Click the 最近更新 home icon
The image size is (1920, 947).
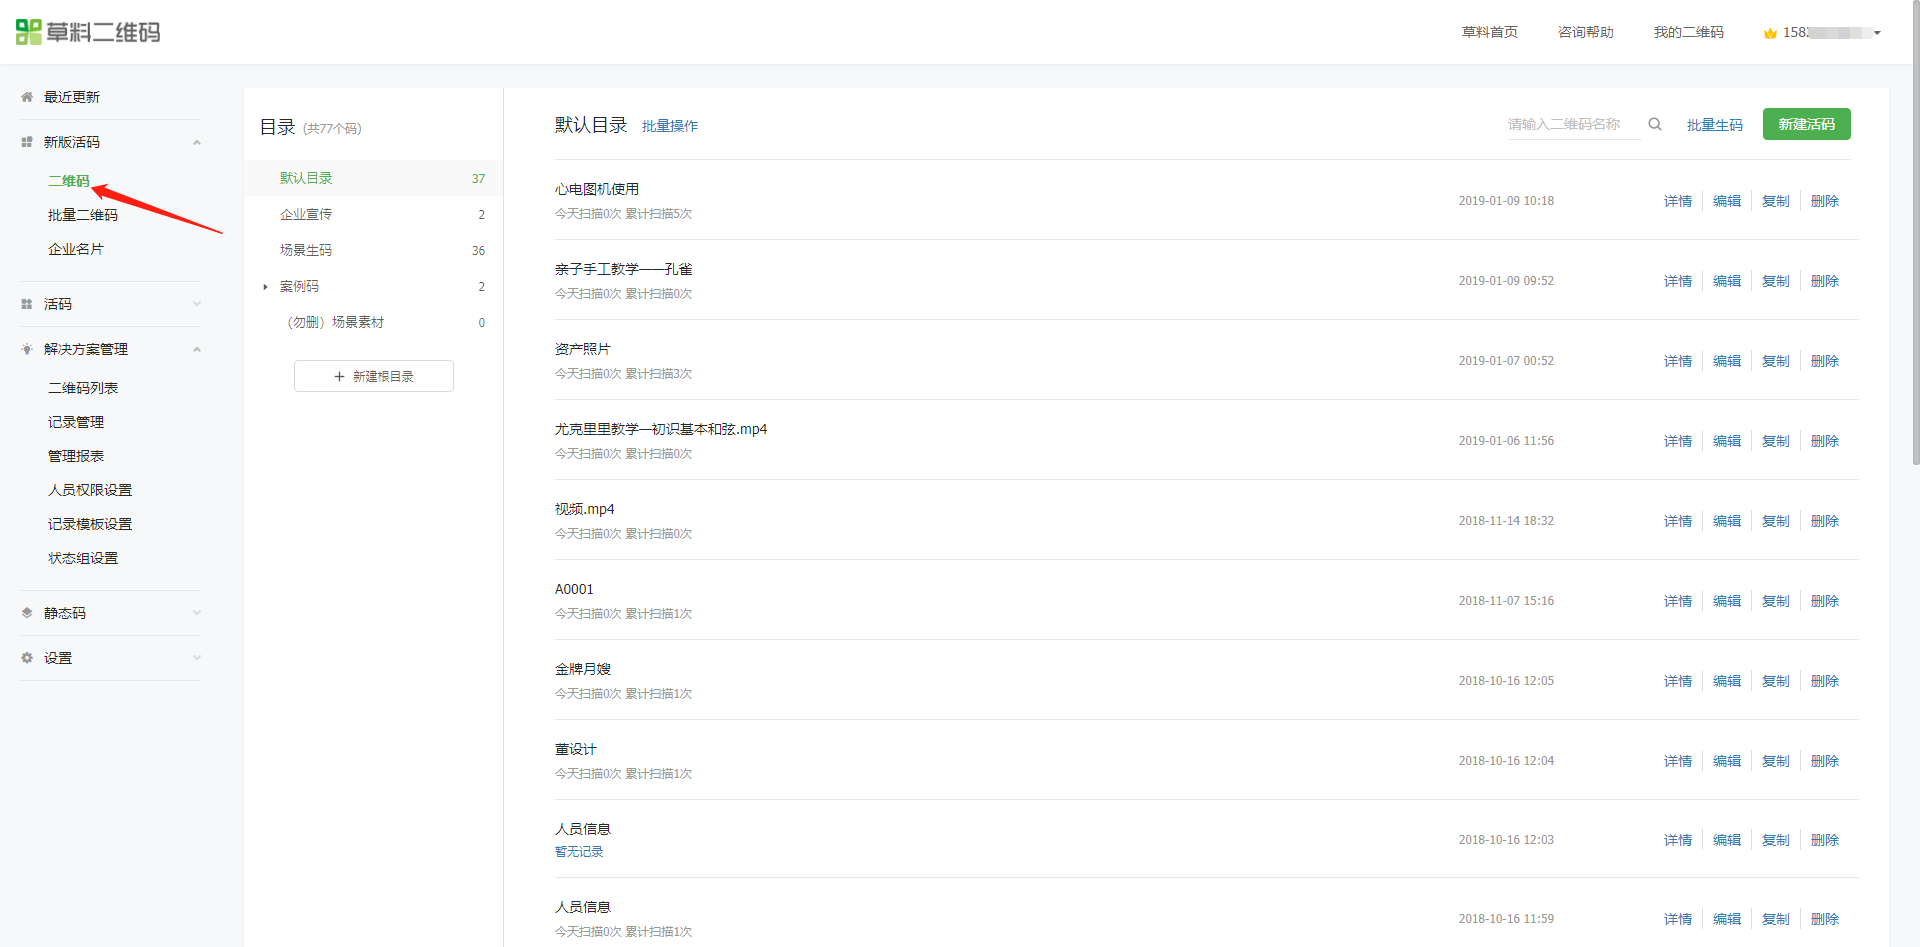[27, 97]
